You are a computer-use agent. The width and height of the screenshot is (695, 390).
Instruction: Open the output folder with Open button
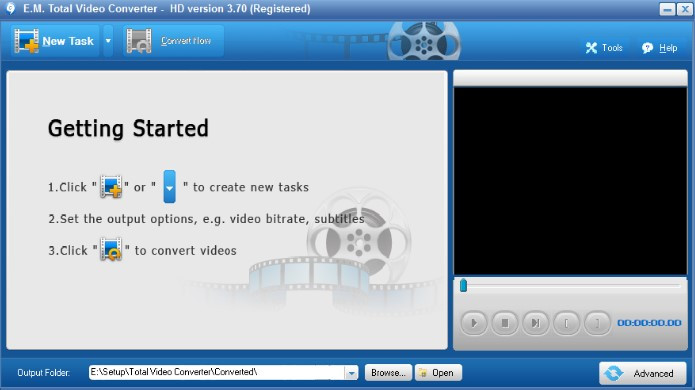(x=438, y=373)
